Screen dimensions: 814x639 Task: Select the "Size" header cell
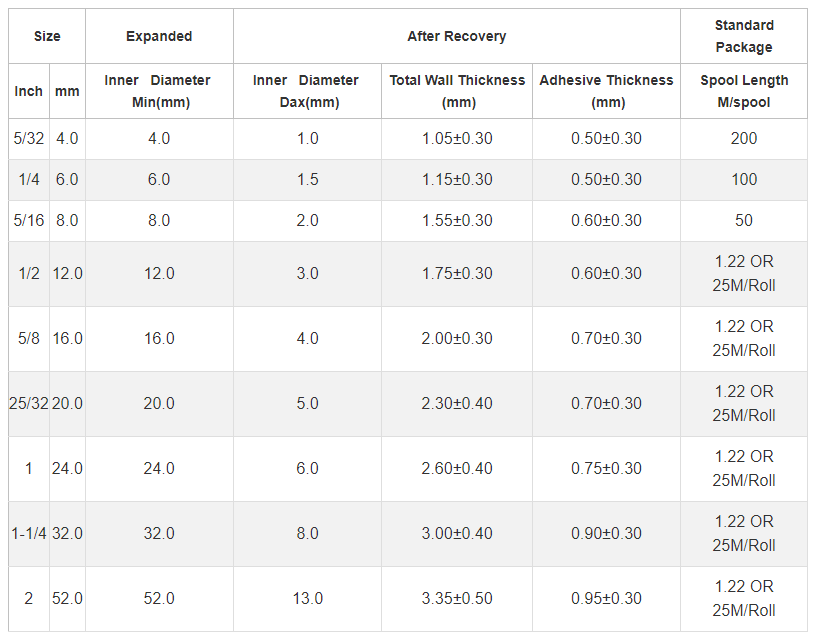pyautogui.click(x=47, y=36)
